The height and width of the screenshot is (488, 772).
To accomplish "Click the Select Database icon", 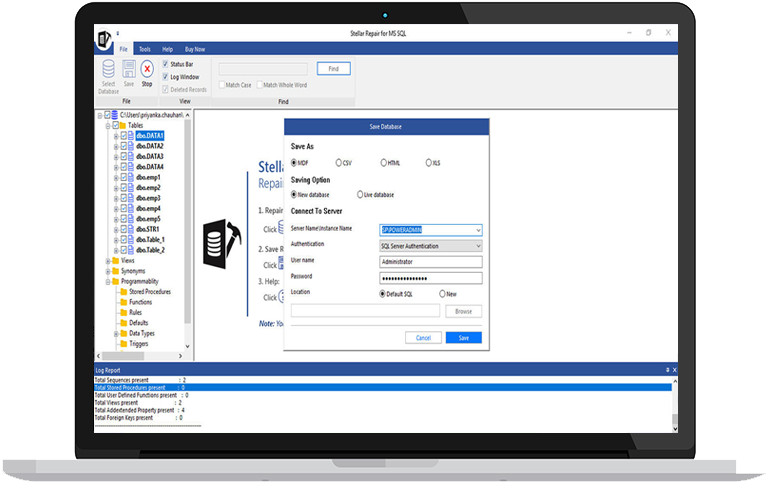I will tap(108, 69).
